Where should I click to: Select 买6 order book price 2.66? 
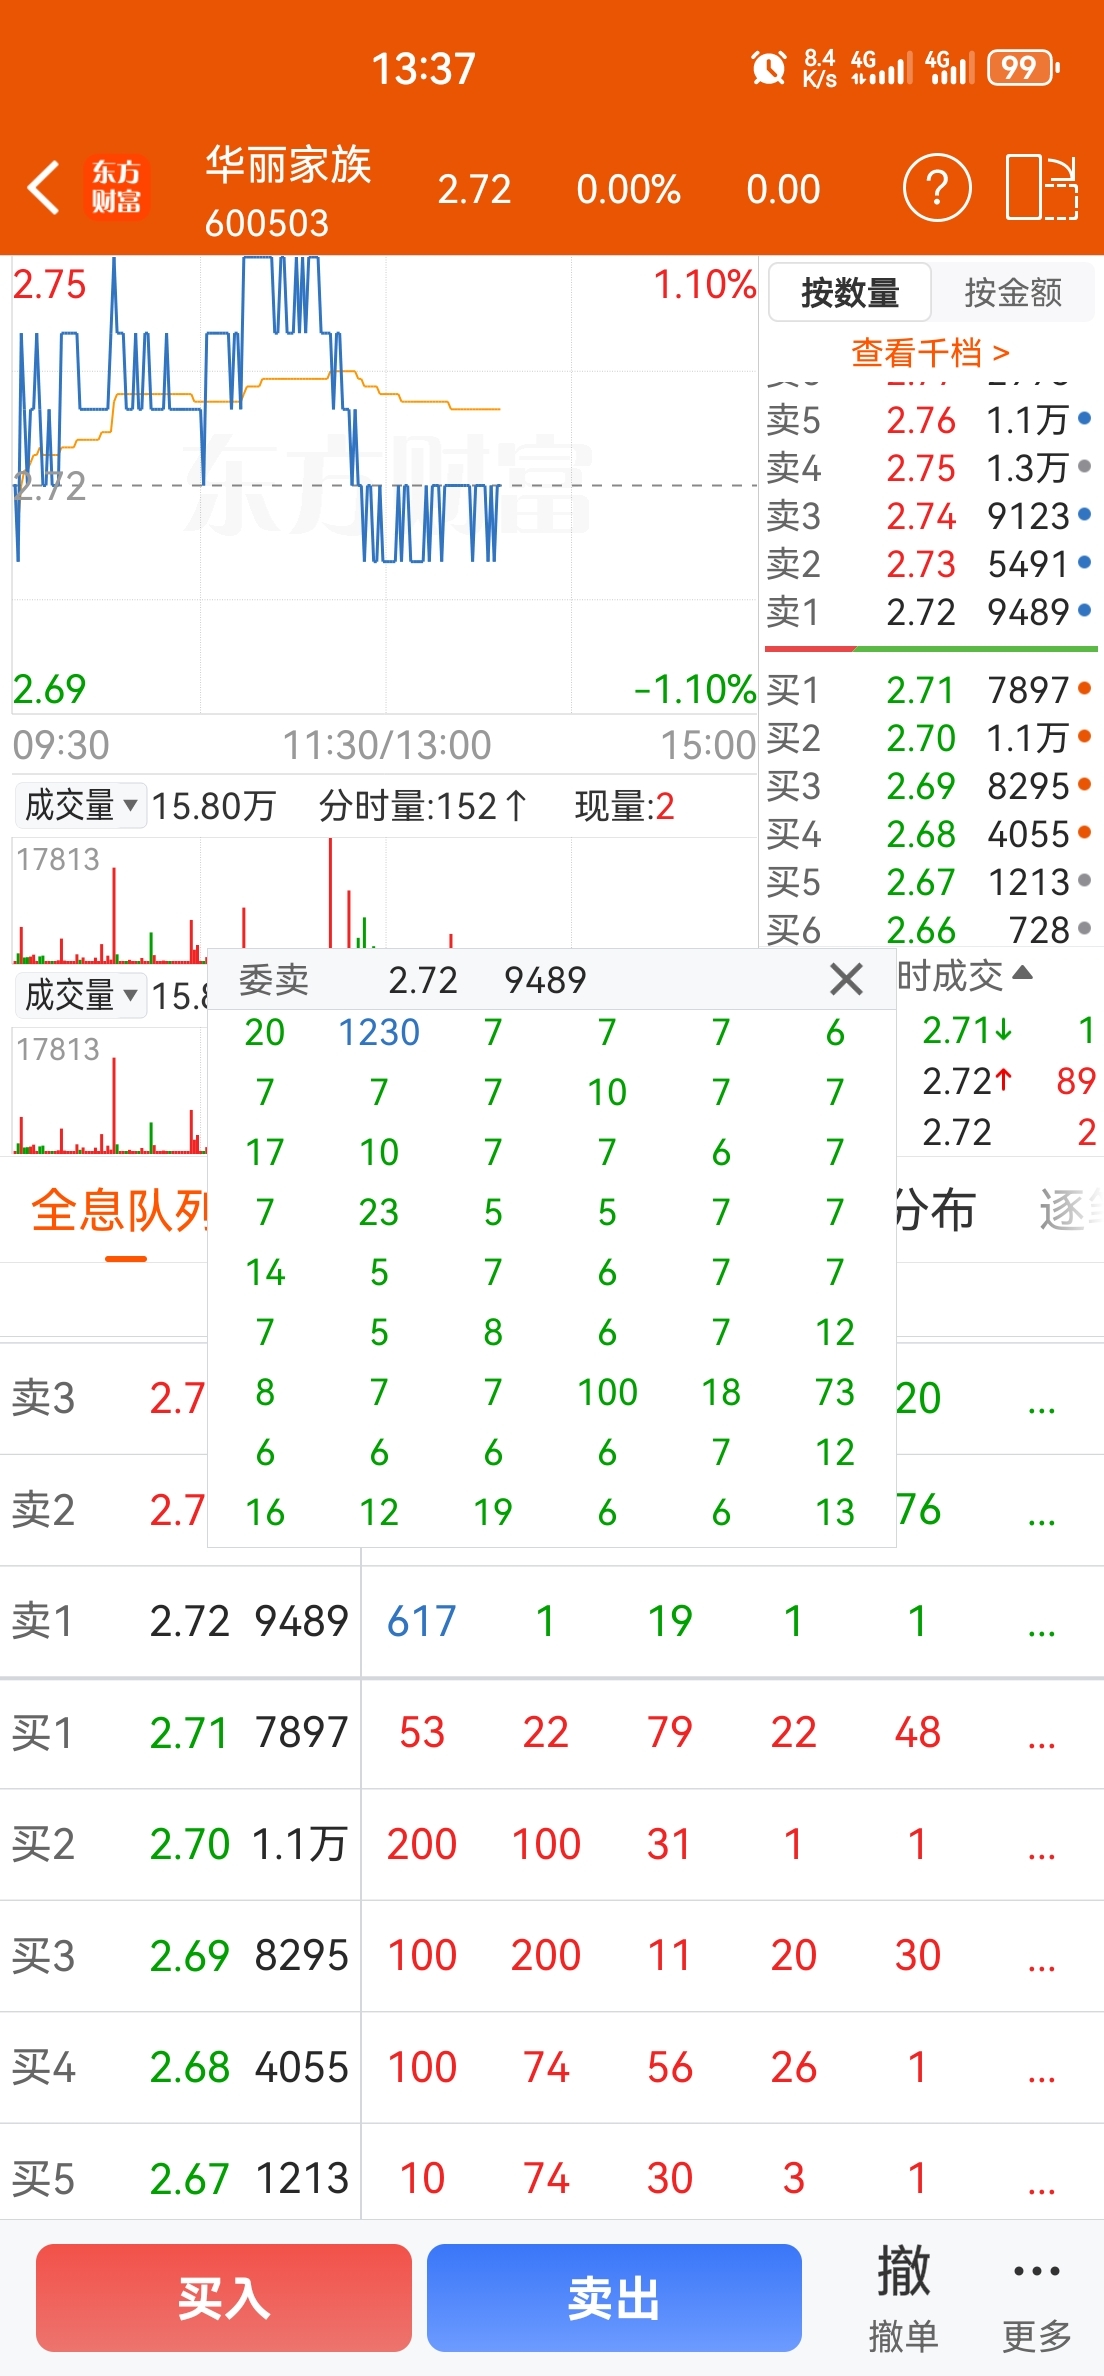click(921, 930)
